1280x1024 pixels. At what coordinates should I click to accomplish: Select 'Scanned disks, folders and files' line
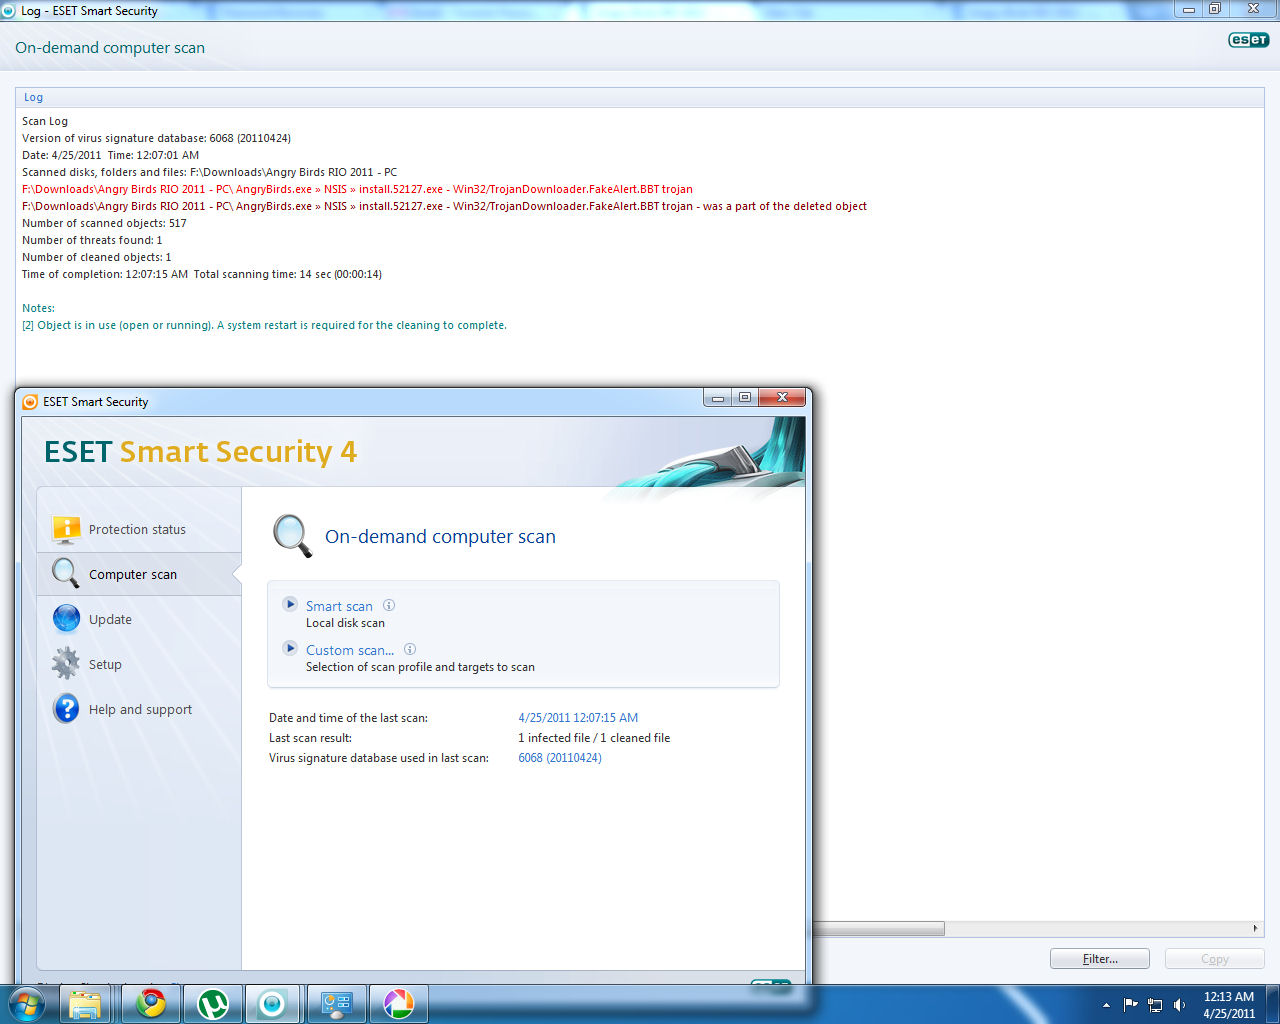tap(209, 172)
